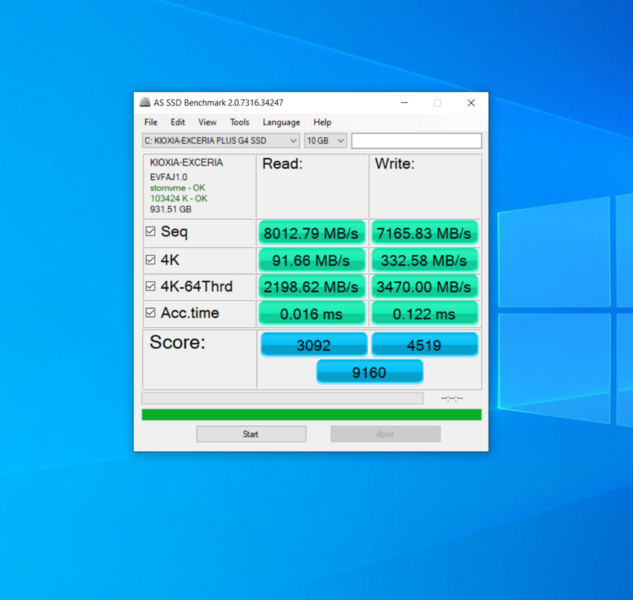Viewport: 633px width, 600px height.
Task: Click the 4K-64Thrd write value 3470.00 MB/s
Action: pos(425,287)
